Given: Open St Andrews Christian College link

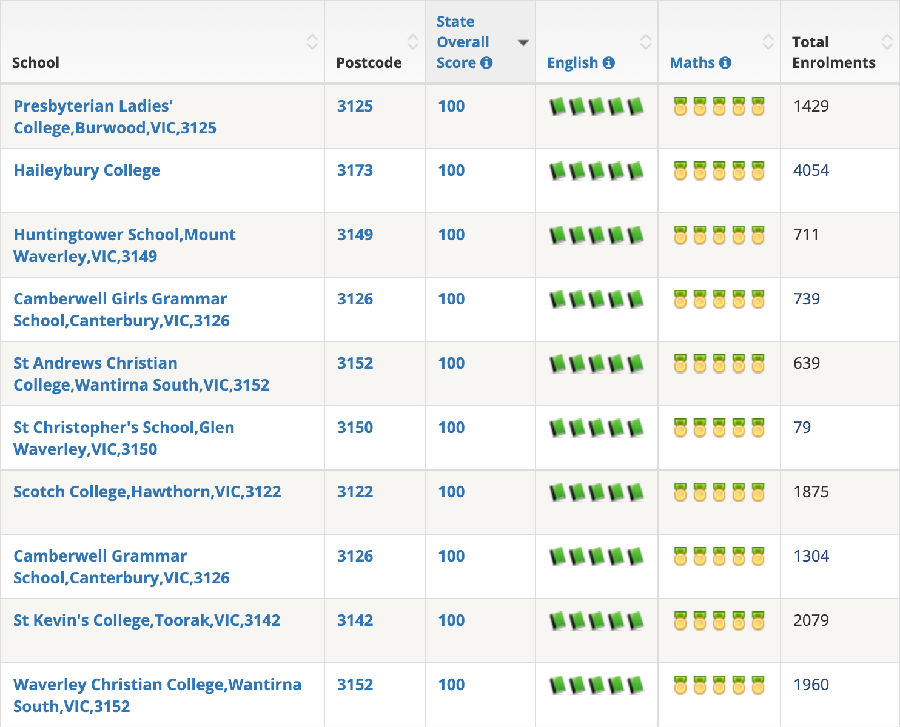Looking at the screenshot, I should [x=141, y=374].
